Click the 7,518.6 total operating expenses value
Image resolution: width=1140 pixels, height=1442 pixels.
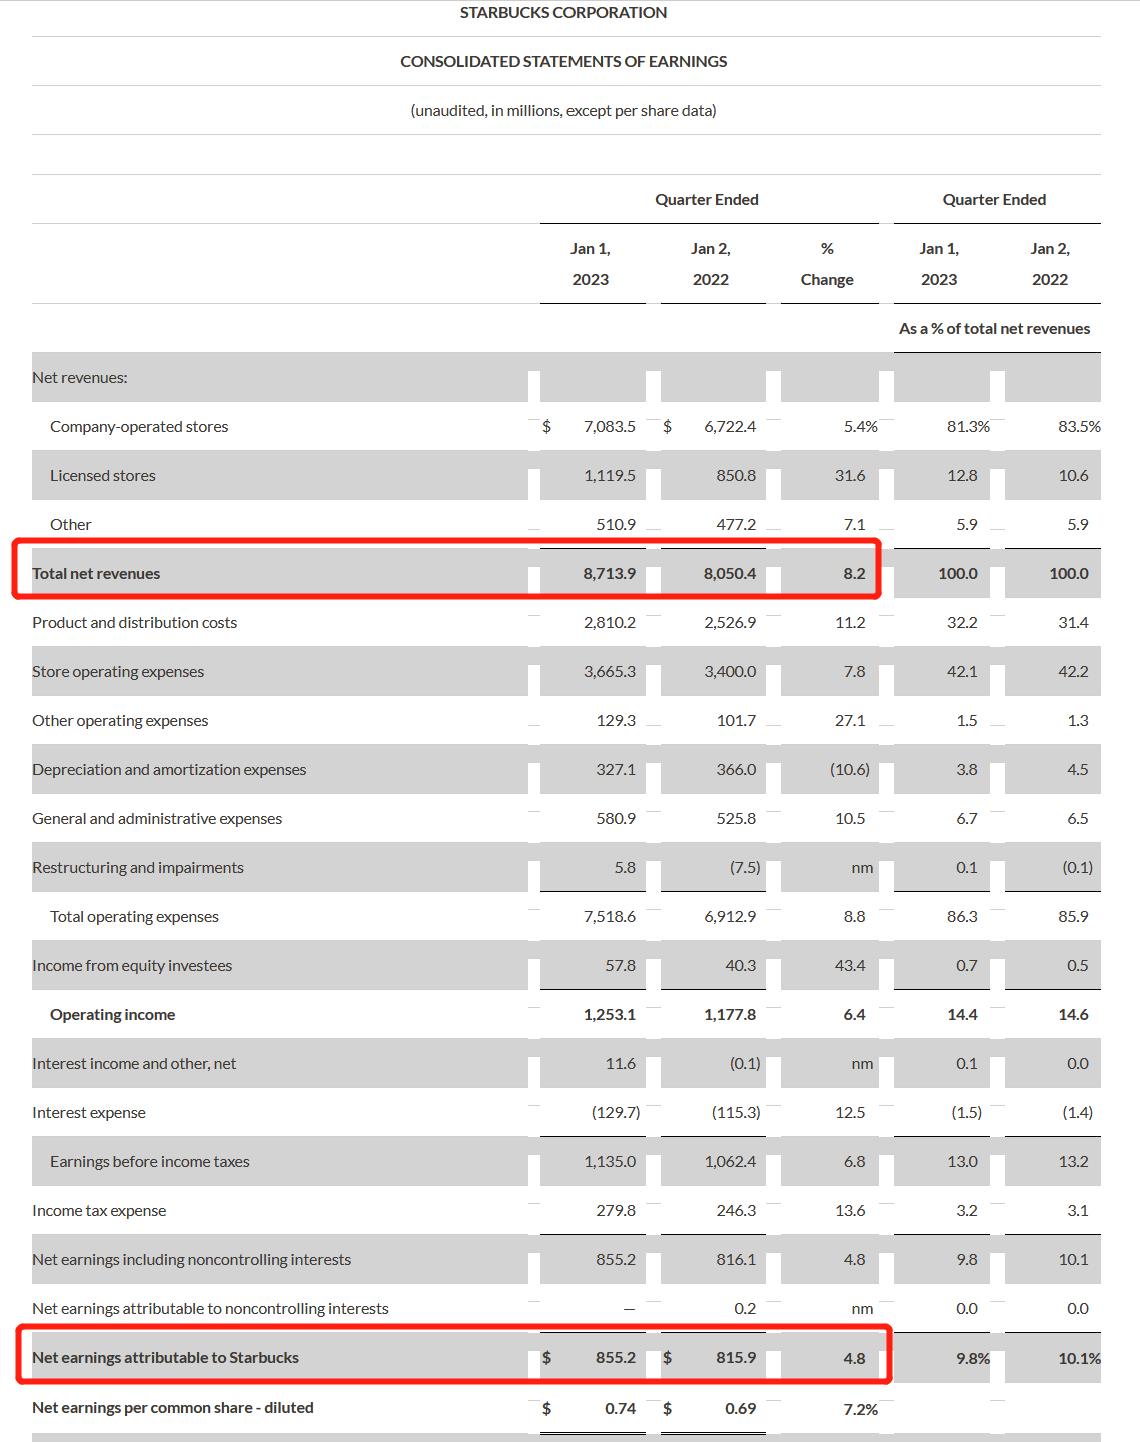(610, 917)
